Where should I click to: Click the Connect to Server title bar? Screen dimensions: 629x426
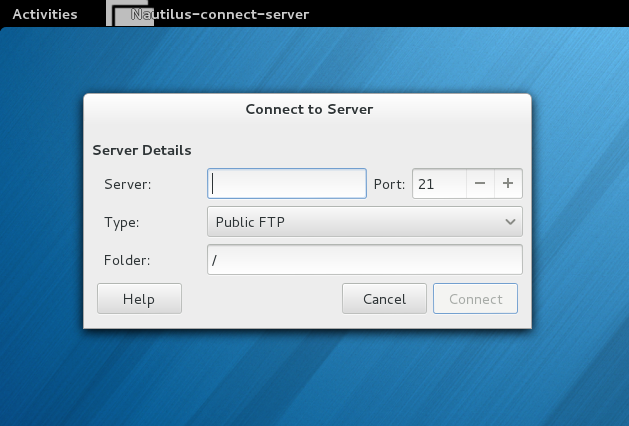[308, 108]
